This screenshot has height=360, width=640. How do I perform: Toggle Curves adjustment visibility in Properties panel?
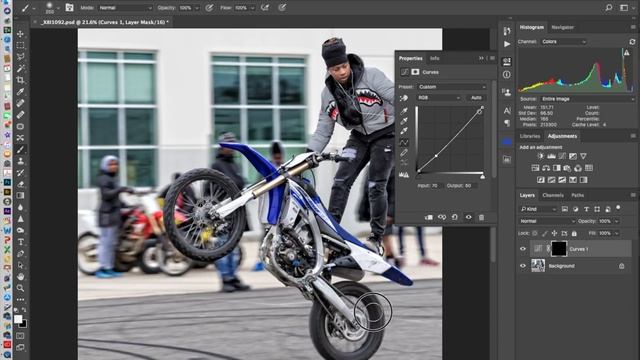tap(468, 217)
